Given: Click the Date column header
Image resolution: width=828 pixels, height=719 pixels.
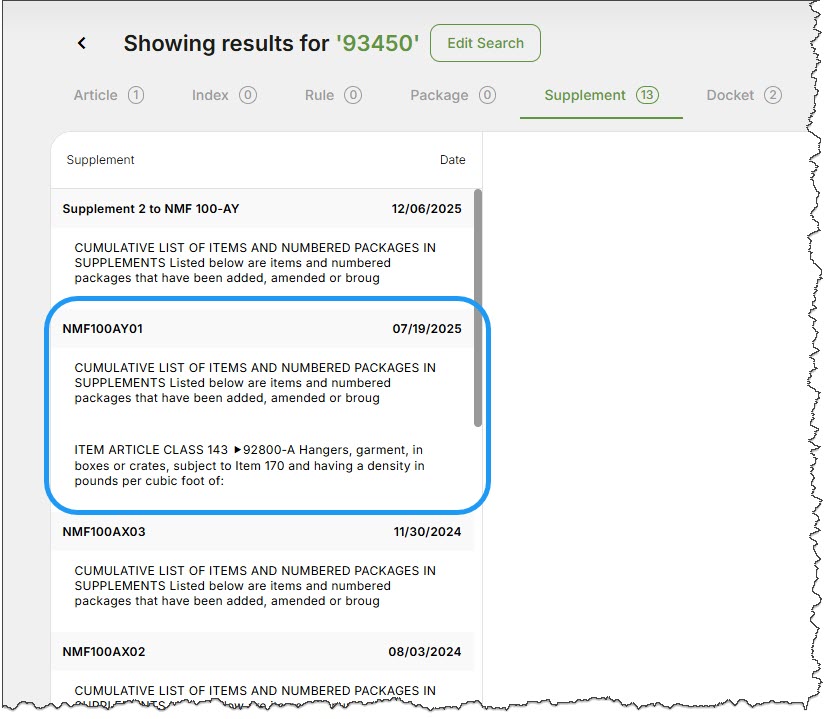Looking at the screenshot, I should click(x=452, y=160).
